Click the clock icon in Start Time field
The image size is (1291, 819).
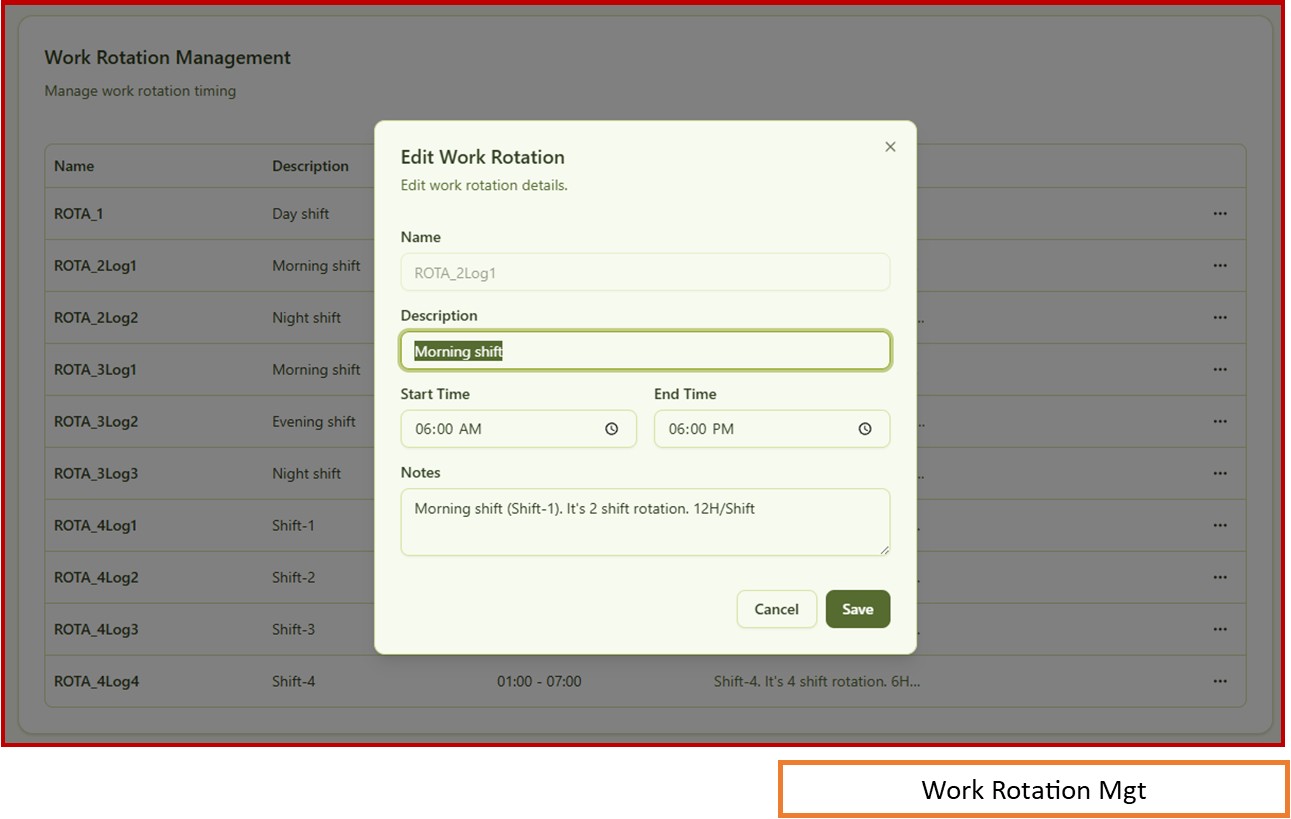[612, 429]
